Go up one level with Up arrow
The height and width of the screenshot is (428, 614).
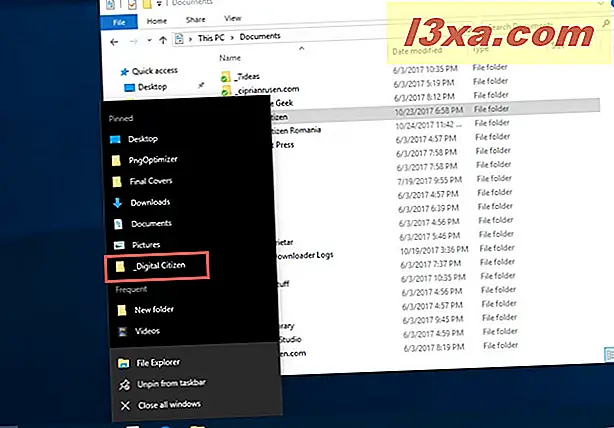point(163,40)
